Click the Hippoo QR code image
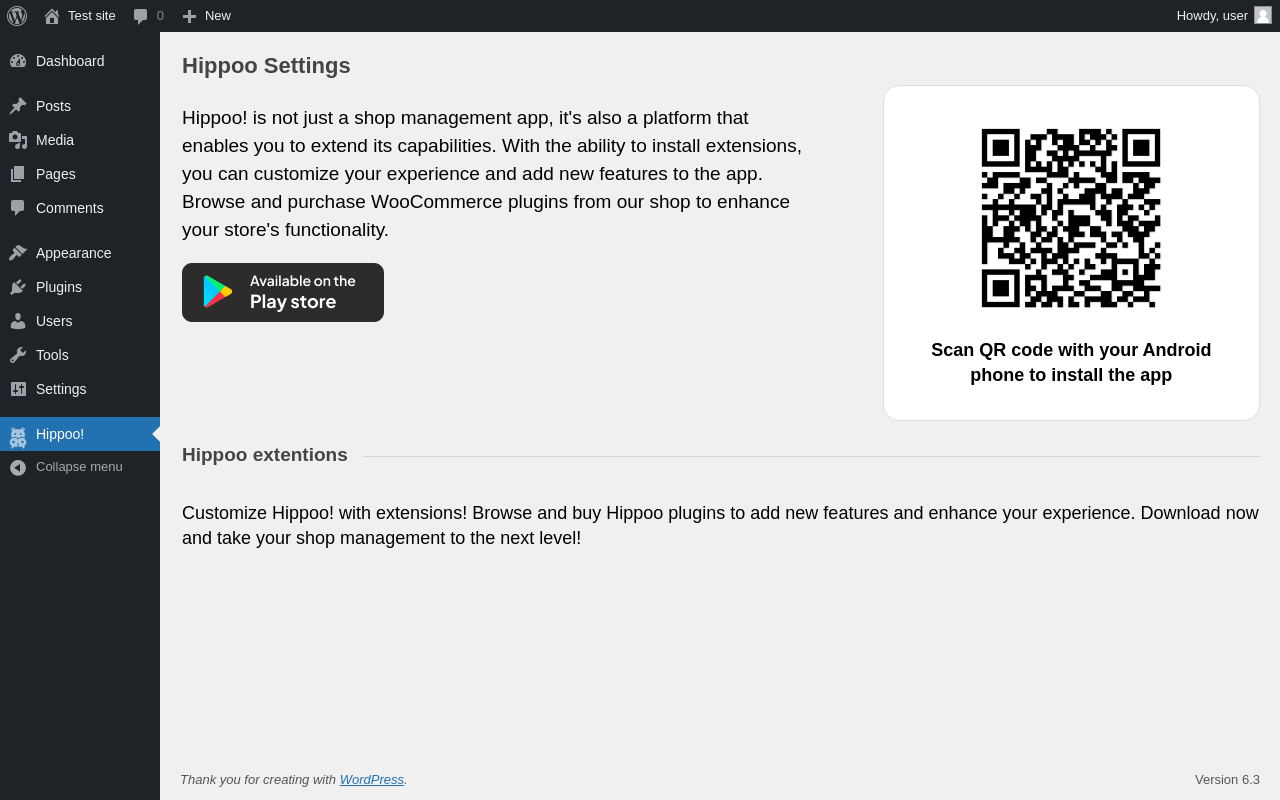The height and width of the screenshot is (800, 1280). coord(1071,218)
